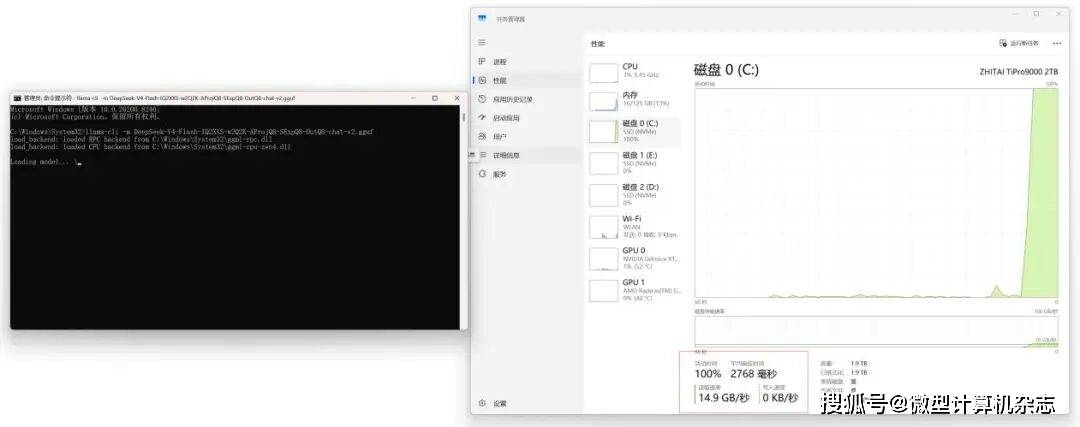Click the 100% active time value
Screen dimensions: 1080x427
pyautogui.click(x=707, y=374)
